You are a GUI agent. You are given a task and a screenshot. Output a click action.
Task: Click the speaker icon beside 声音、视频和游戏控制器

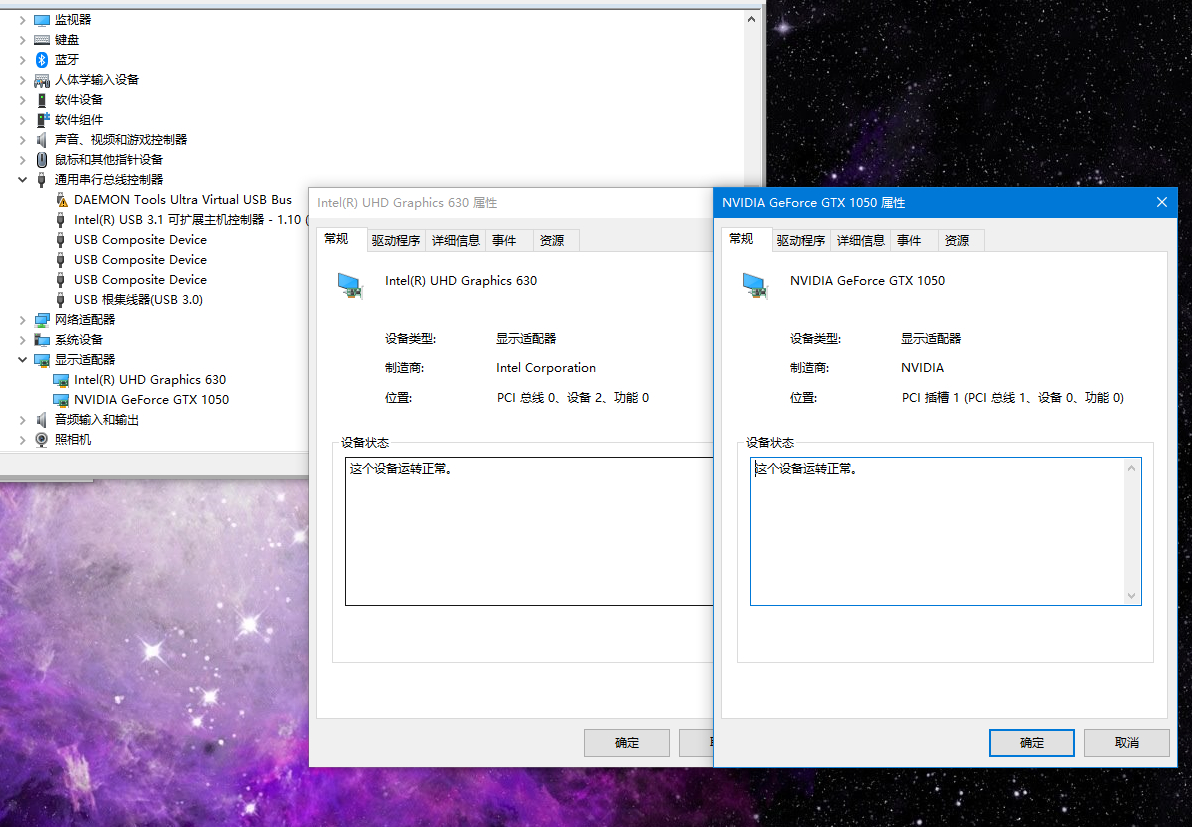pyautogui.click(x=42, y=140)
